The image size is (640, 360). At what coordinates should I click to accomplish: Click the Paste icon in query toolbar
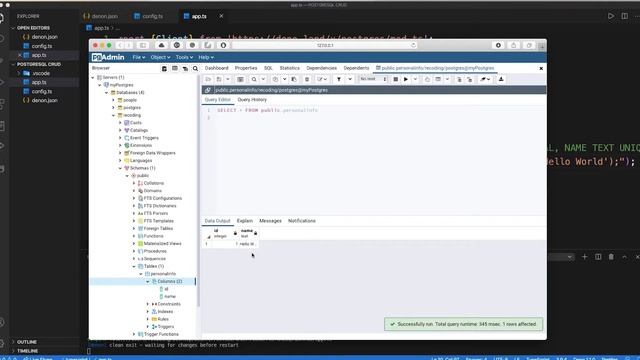(294, 79)
